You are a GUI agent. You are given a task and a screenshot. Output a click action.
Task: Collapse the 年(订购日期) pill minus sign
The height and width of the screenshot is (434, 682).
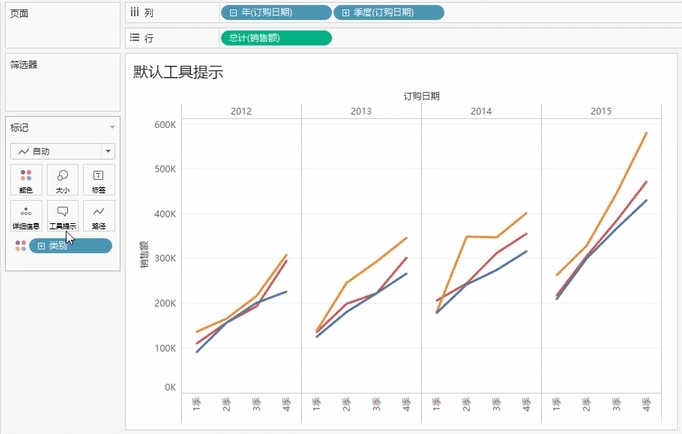(x=233, y=13)
